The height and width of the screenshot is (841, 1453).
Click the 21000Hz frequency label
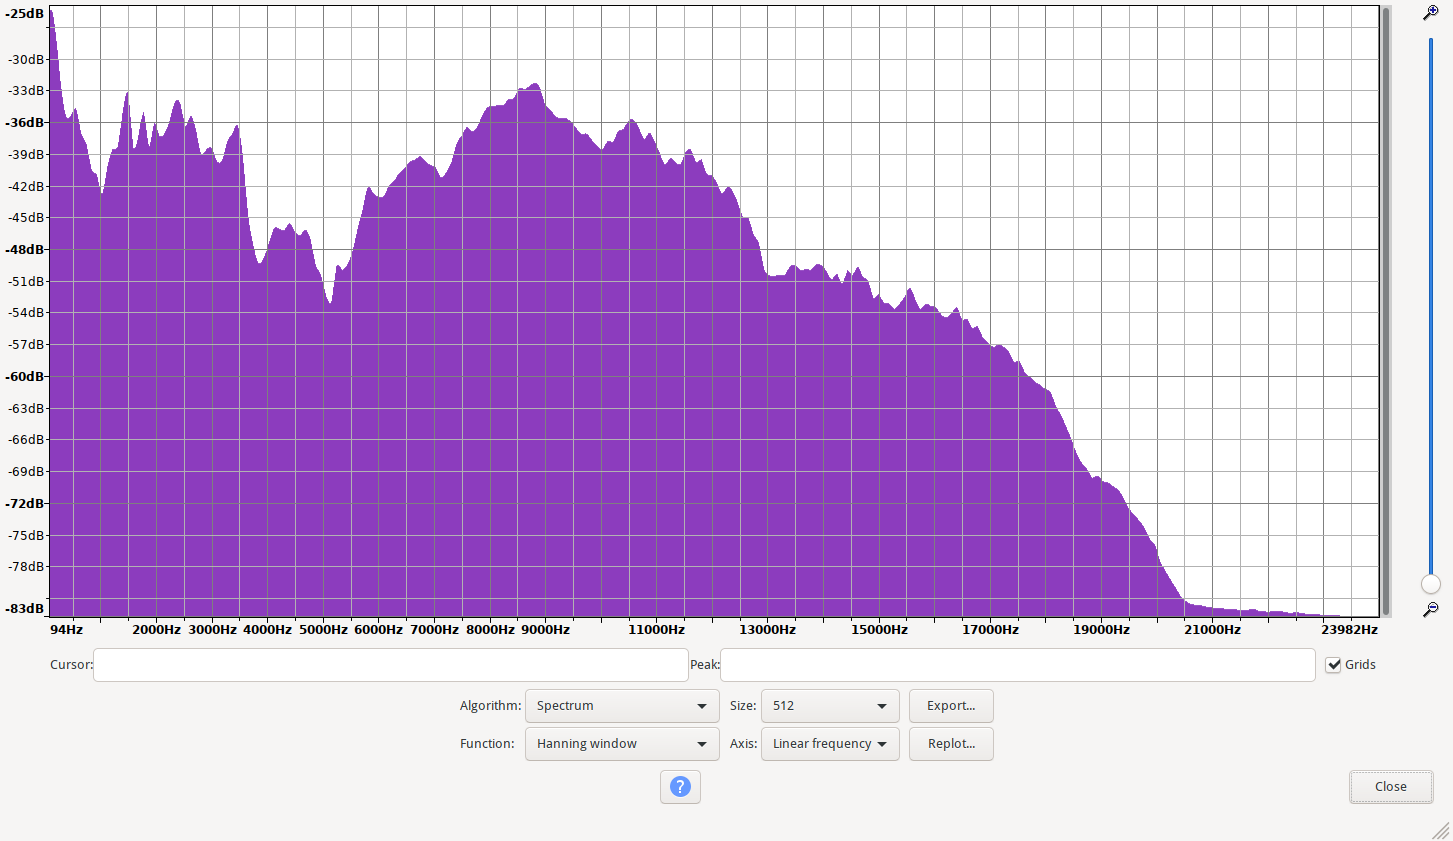pos(1213,630)
